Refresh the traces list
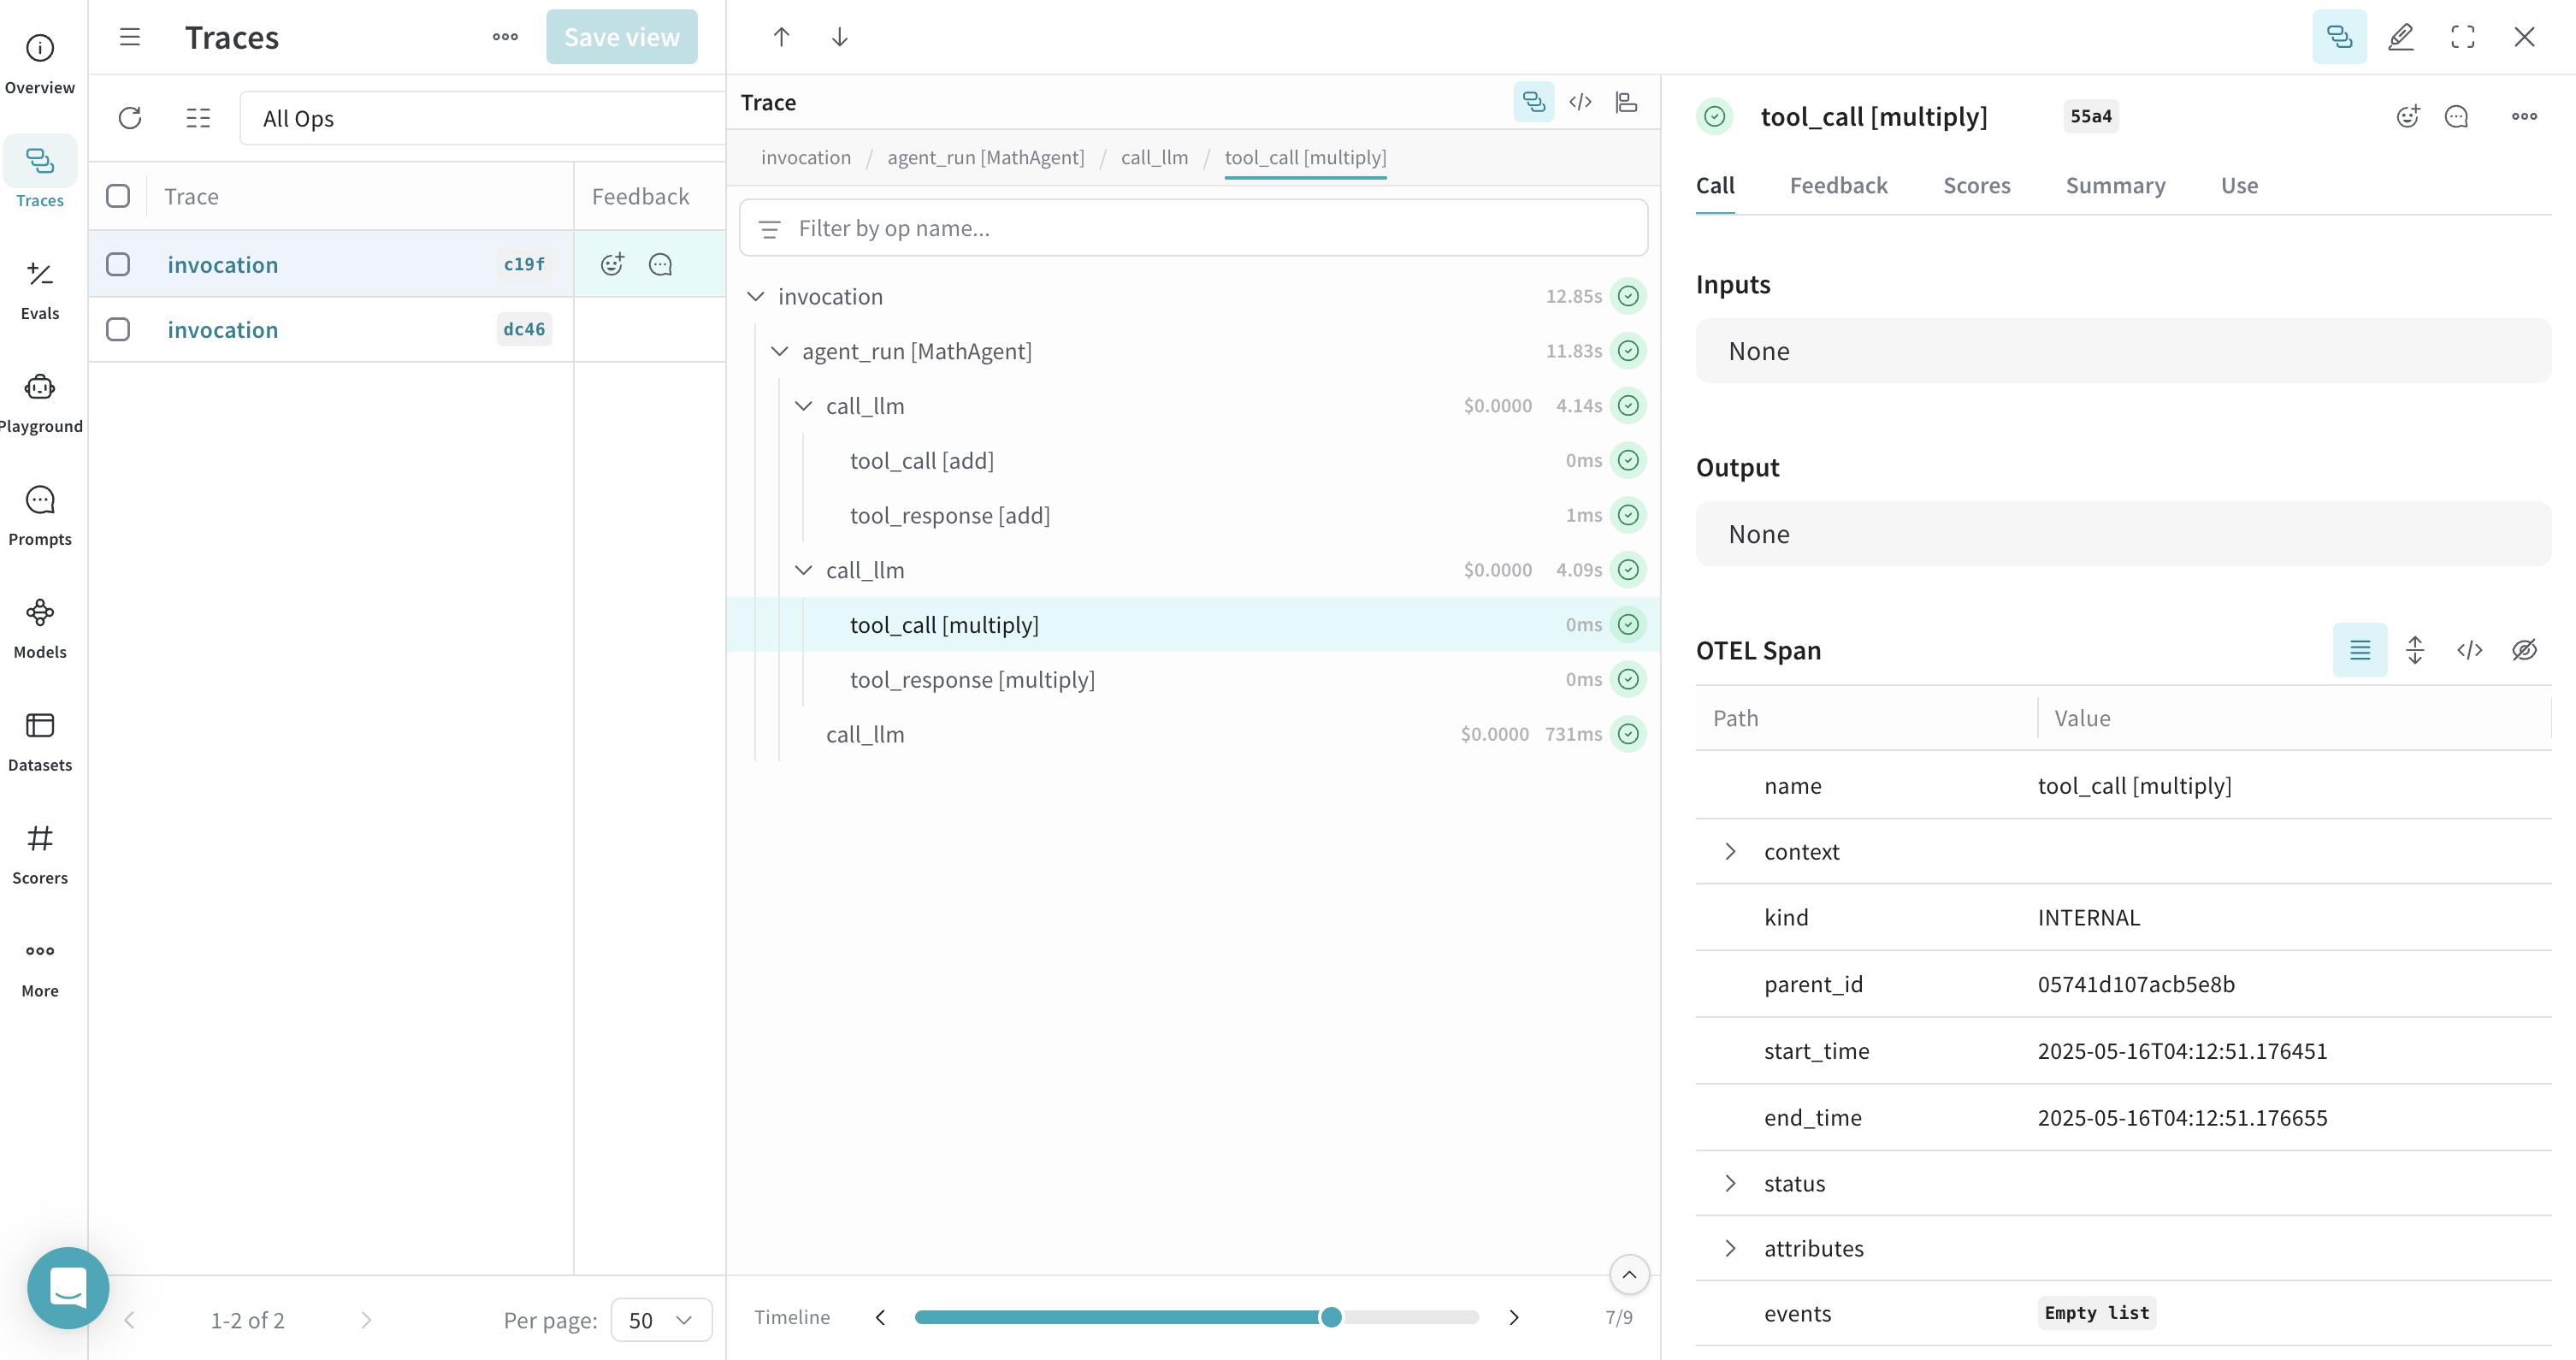2576x1360 pixels. pyautogui.click(x=130, y=118)
